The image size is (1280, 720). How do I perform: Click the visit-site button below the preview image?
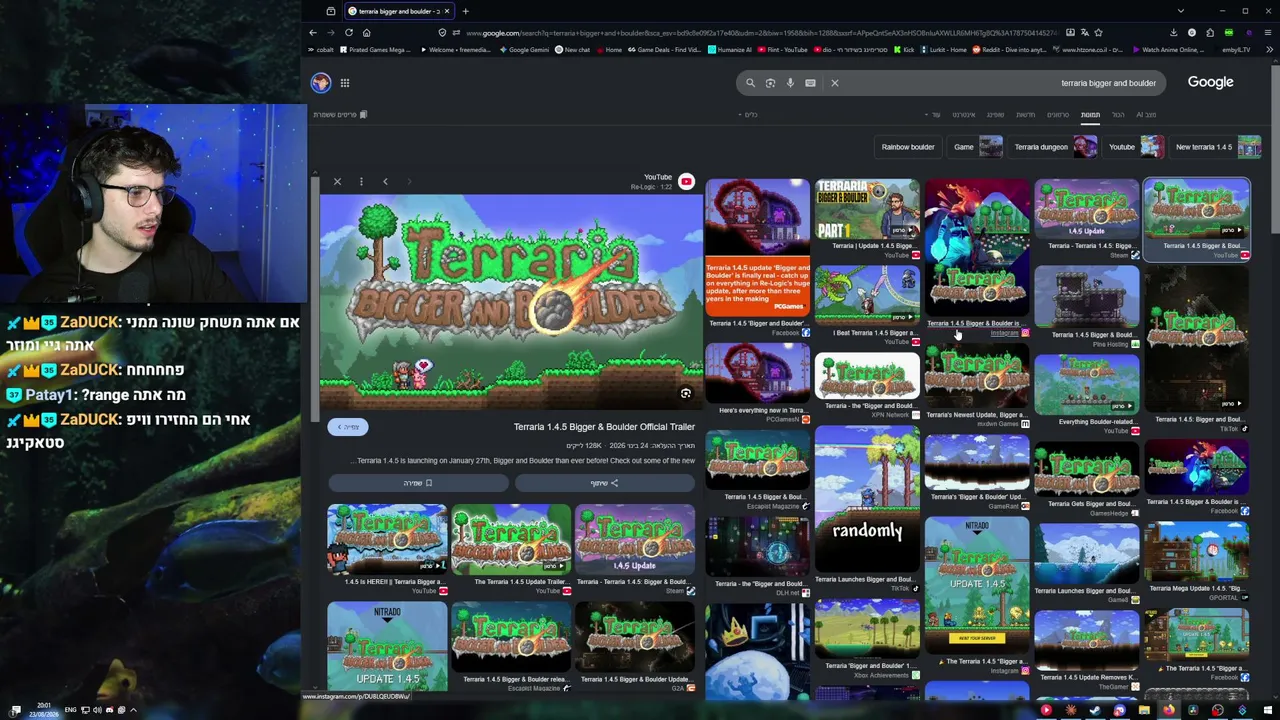point(348,427)
